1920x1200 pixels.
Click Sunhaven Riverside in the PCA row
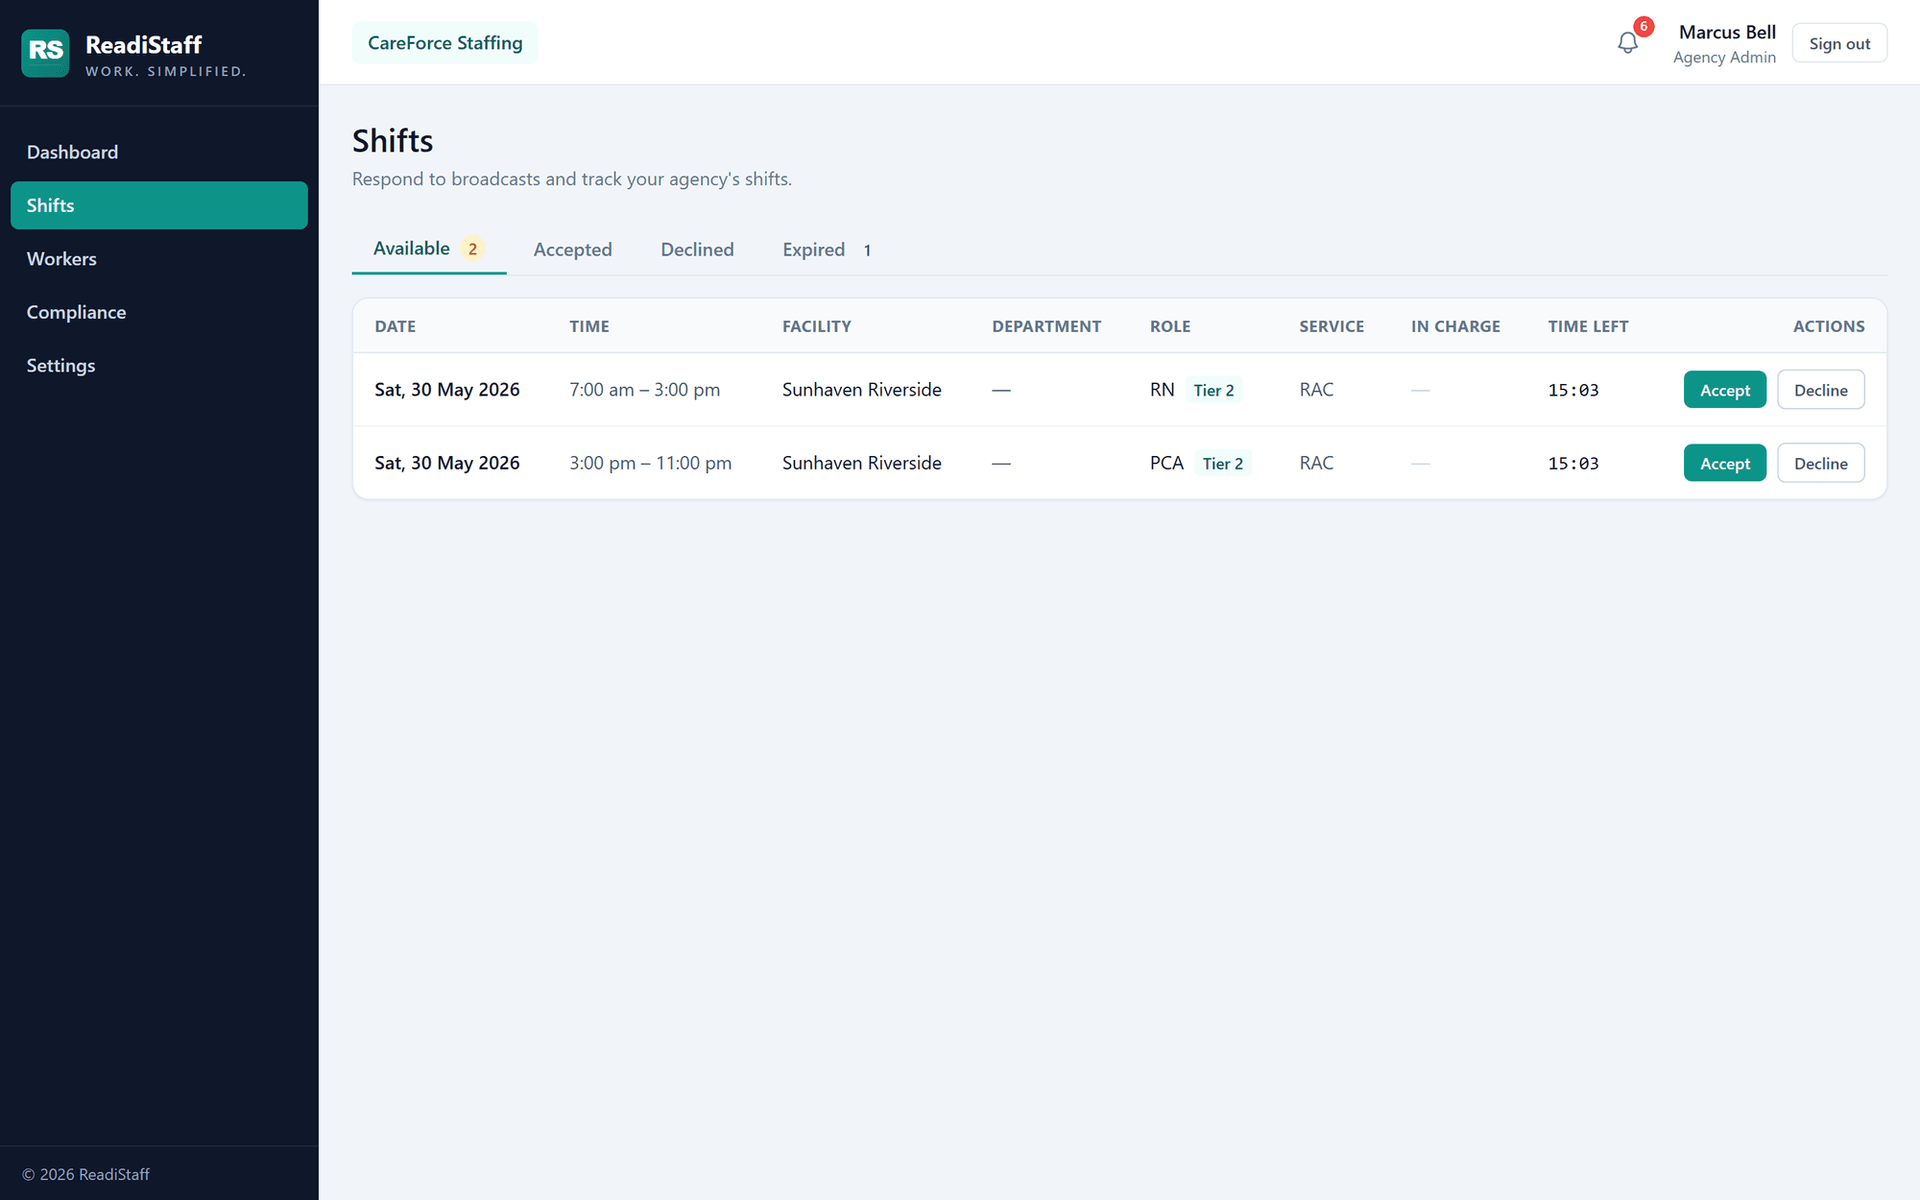[861, 463]
